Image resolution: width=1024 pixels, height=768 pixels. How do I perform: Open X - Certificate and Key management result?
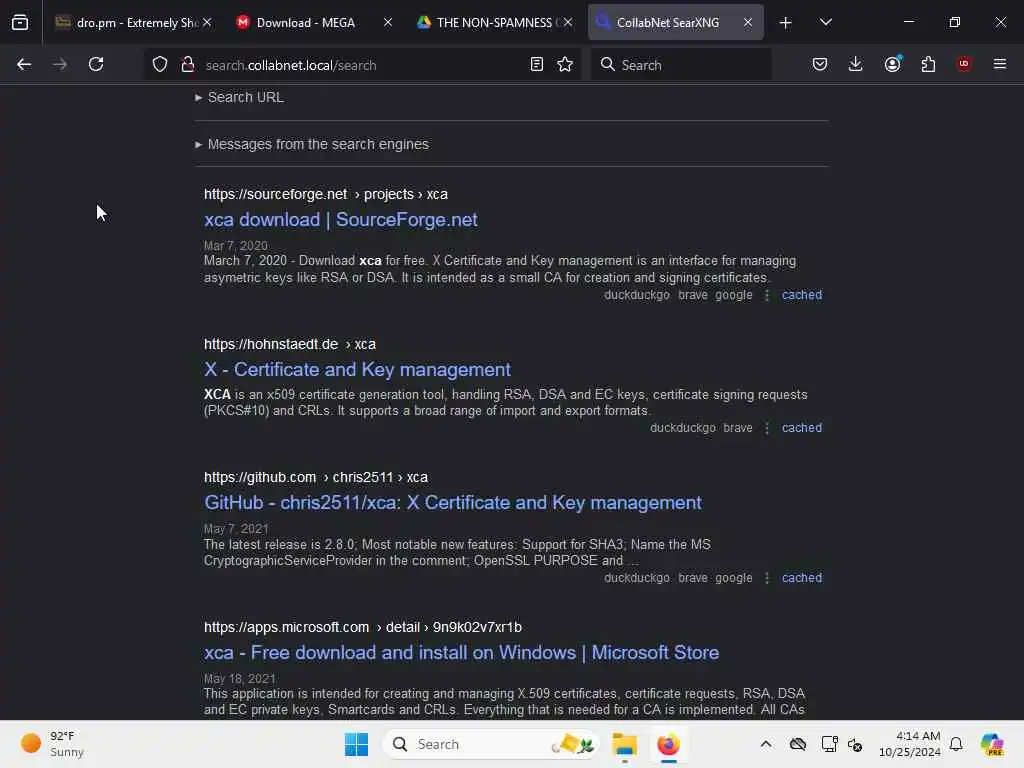click(357, 370)
